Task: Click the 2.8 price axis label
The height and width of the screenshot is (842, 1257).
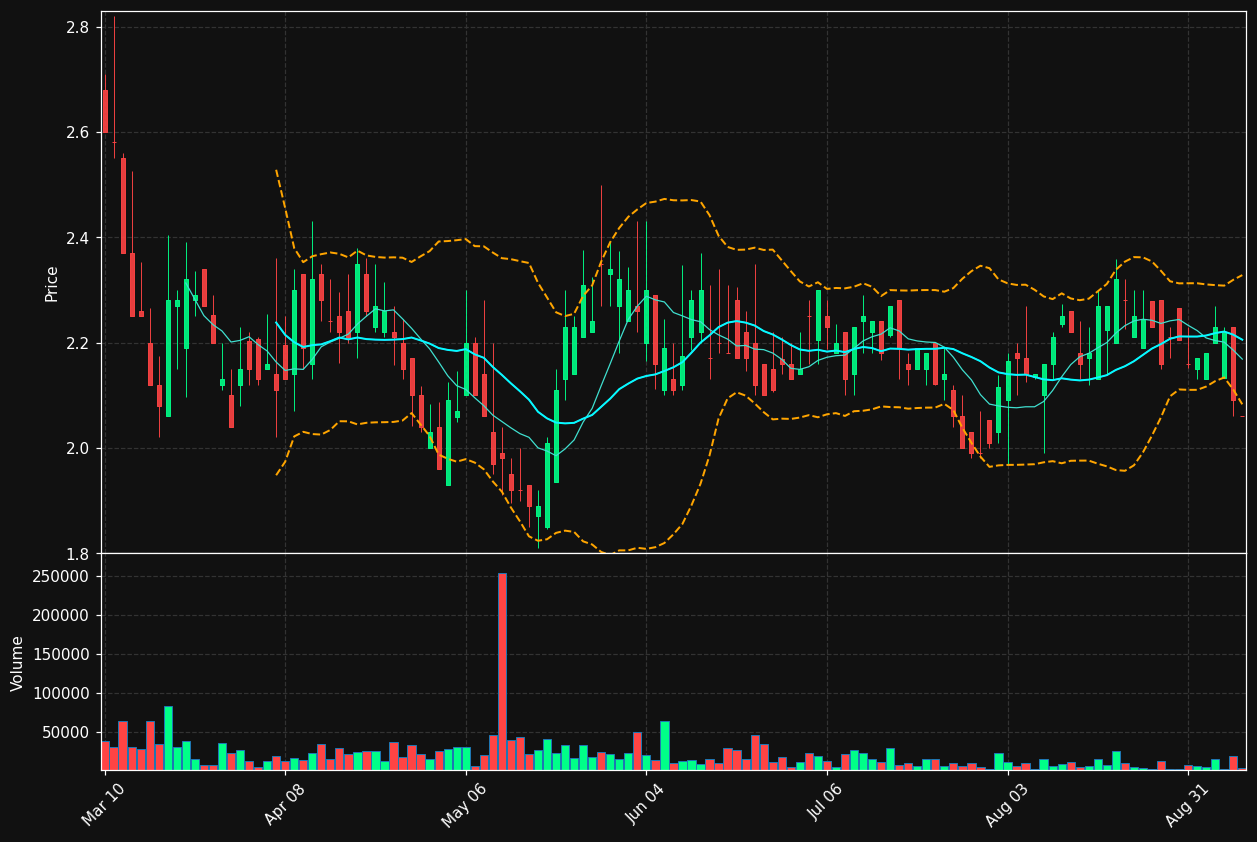Action: [x=77, y=27]
